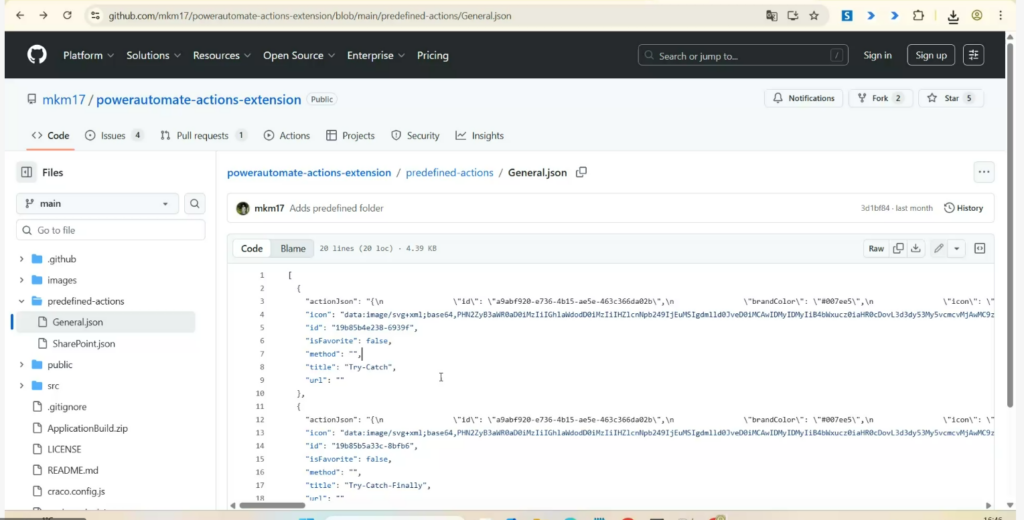This screenshot has width=1024, height=520.
Task: Open SharePoint.json in file tree
Action: [83, 343]
